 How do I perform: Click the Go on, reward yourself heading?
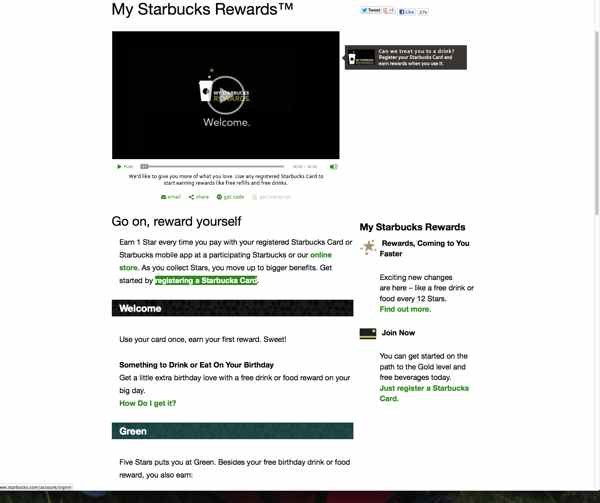(176, 221)
